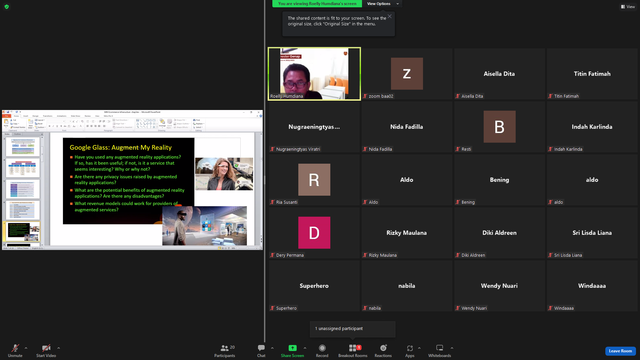The image size is (640, 360).
Task: Open the Participants panel
Action: [224, 350]
